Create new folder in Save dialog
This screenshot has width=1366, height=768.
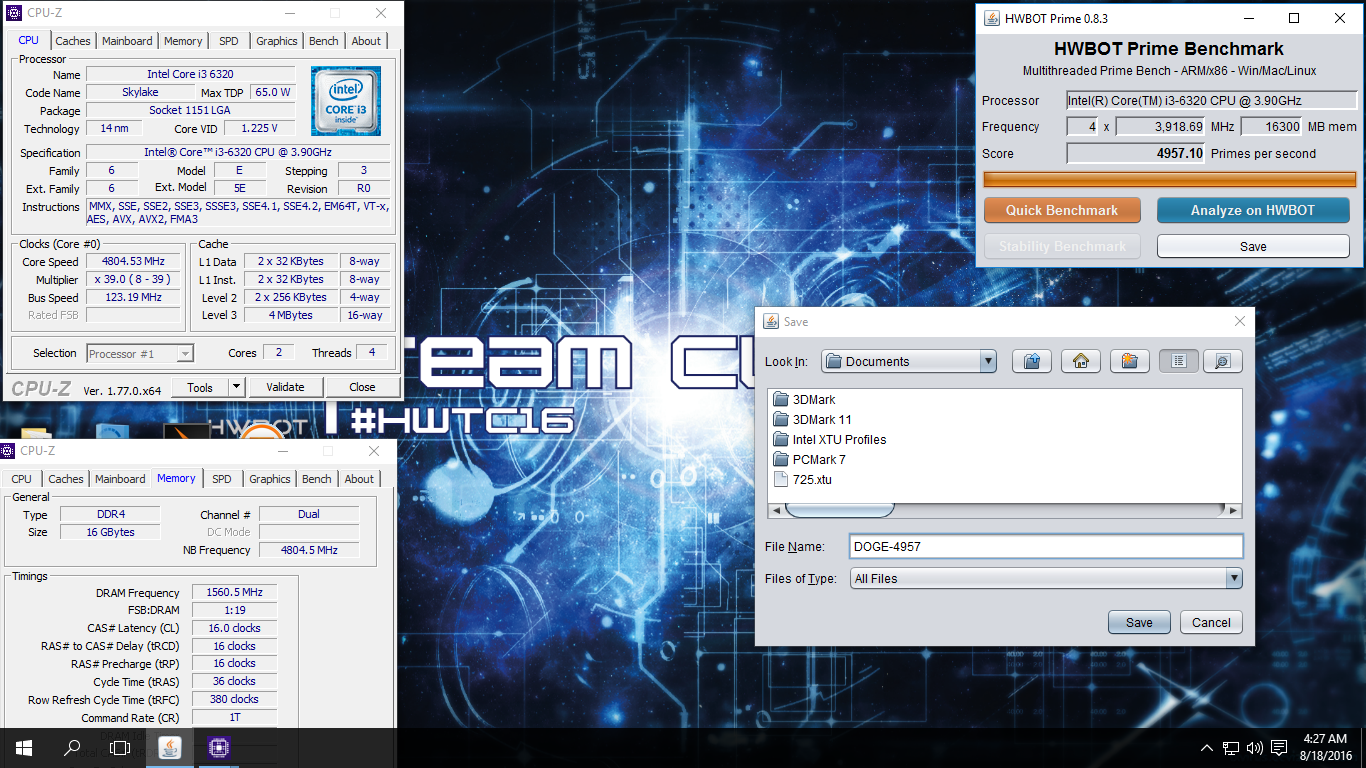pos(1129,362)
